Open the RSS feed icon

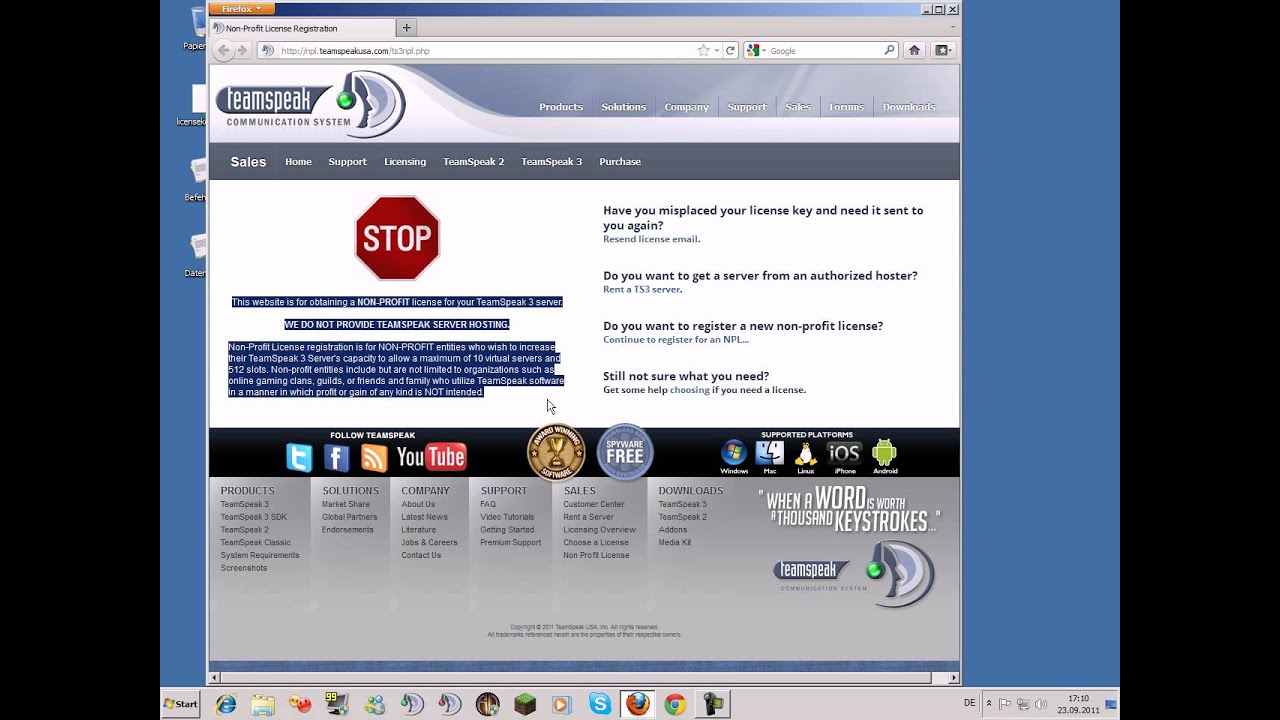[x=374, y=458]
